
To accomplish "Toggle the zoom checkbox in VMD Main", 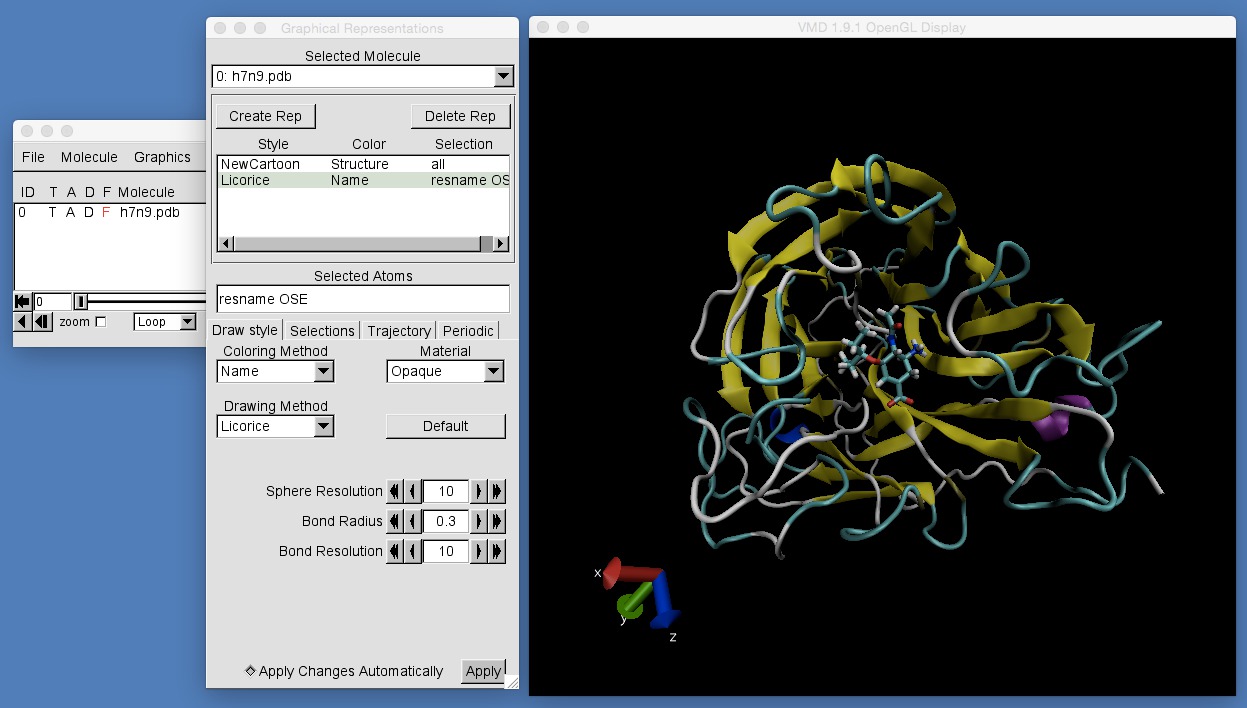I will [100, 322].
